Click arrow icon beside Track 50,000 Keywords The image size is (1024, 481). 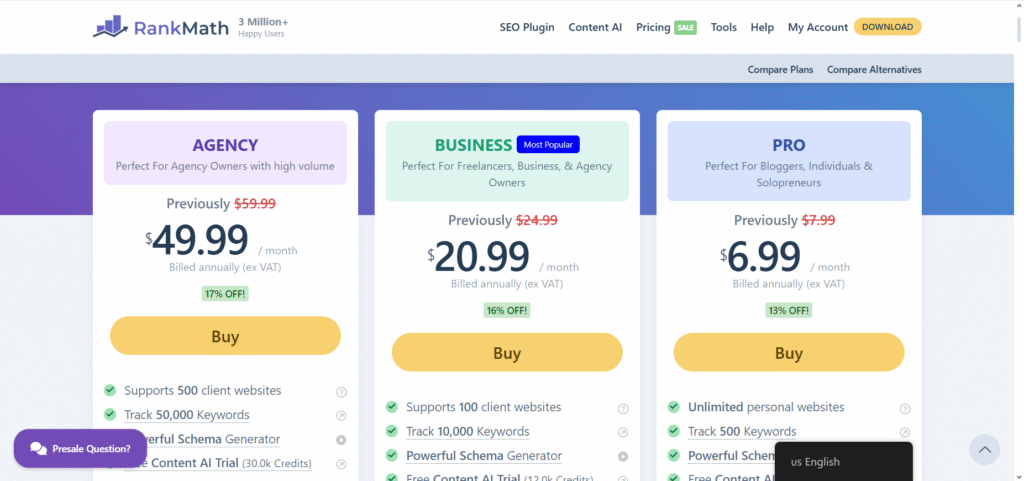click(341, 416)
